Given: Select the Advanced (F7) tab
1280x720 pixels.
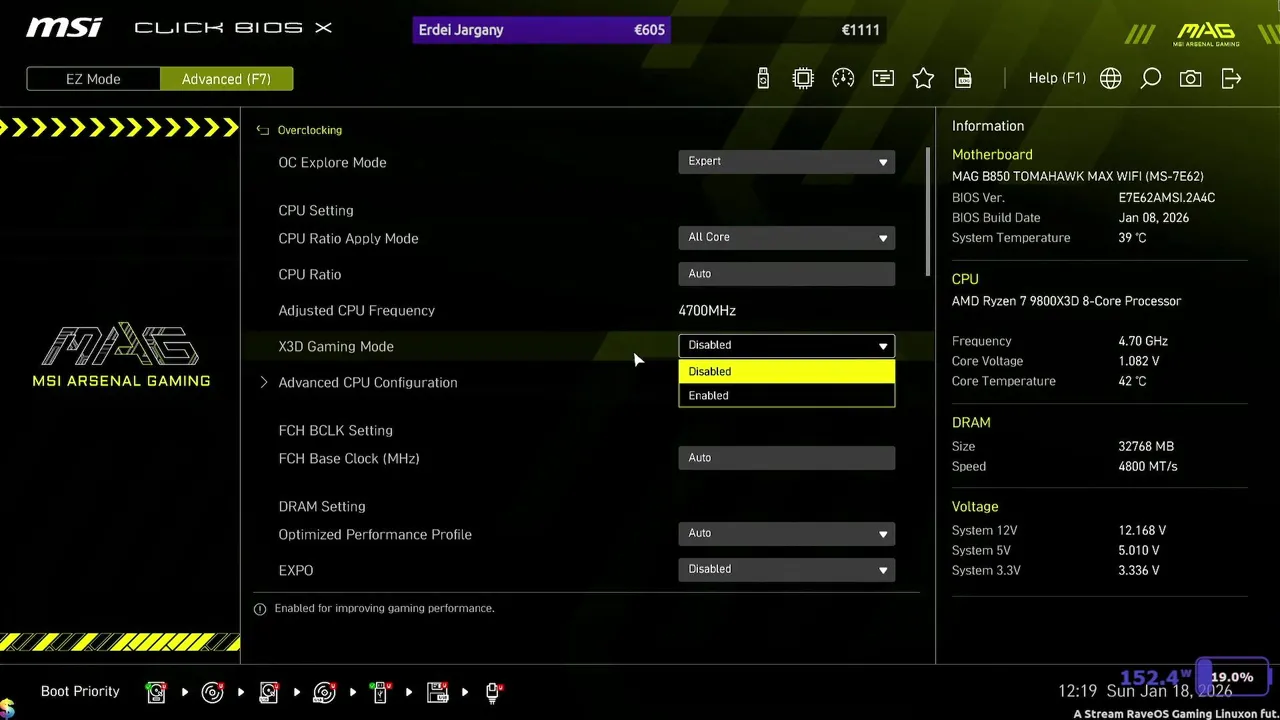Looking at the screenshot, I should pyautogui.click(x=226, y=79).
